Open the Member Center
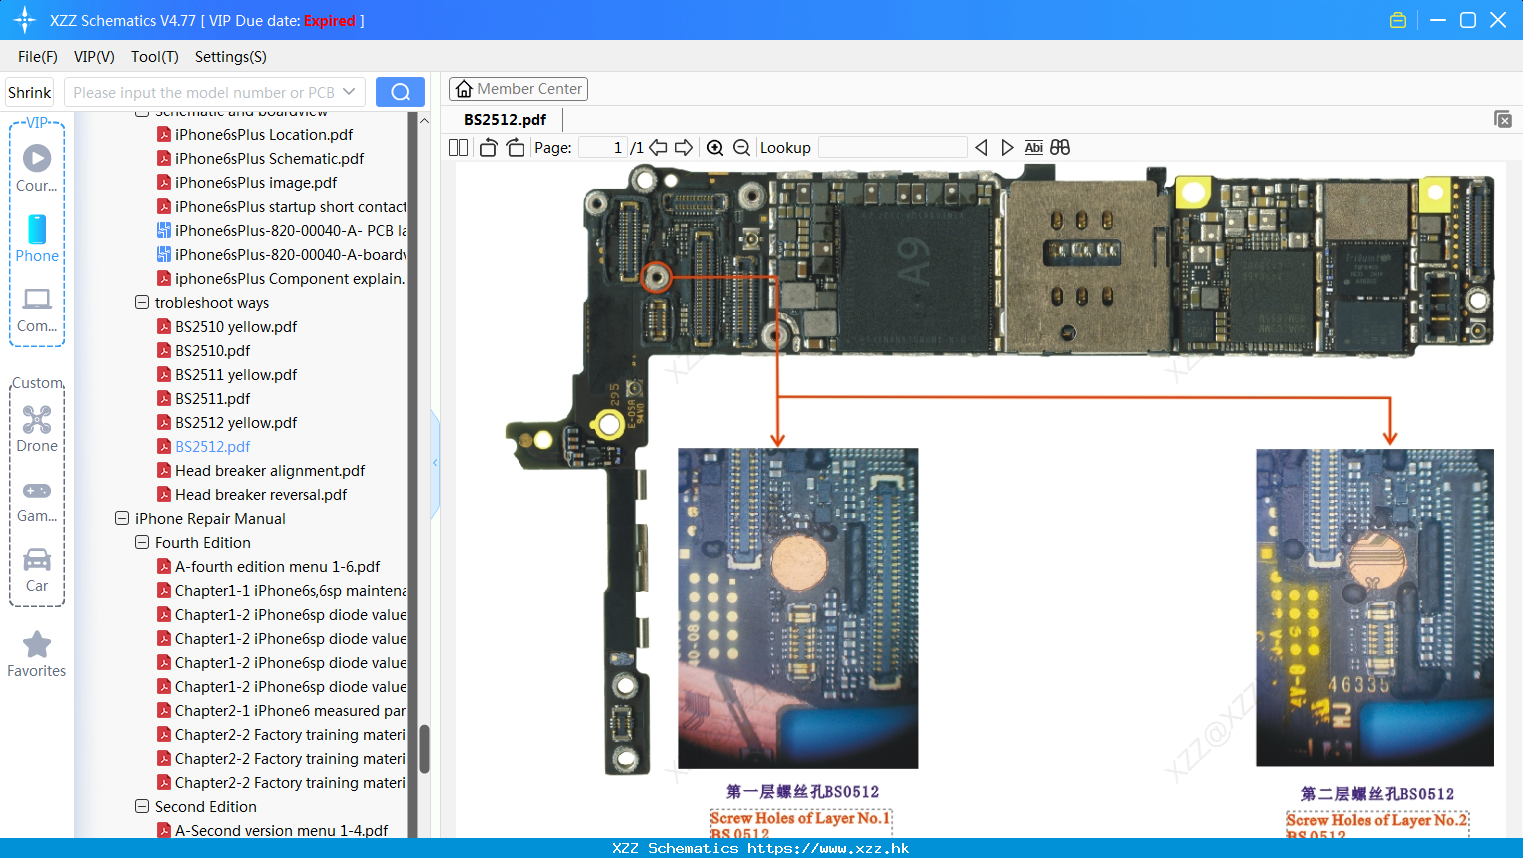The width and height of the screenshot is (1523, 858). click(518, 89)
